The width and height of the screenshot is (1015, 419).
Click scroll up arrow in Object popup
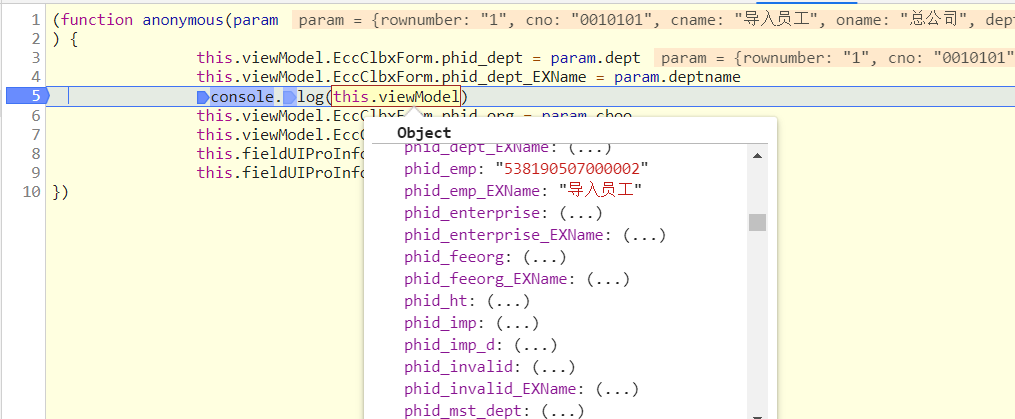click(x=757, y=155)
